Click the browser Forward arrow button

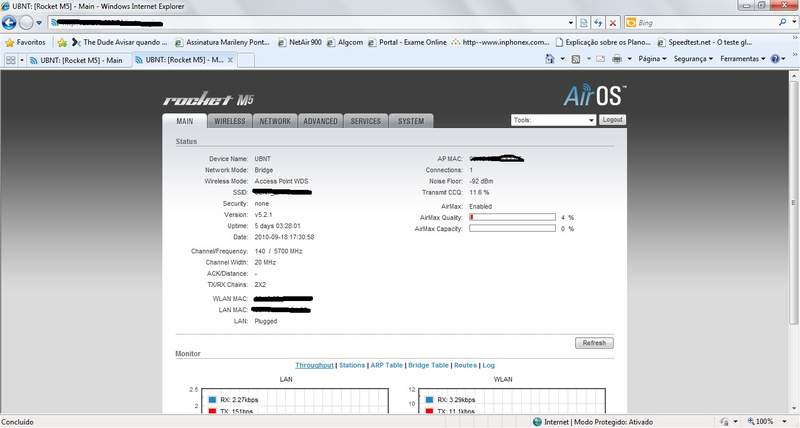tap(26, 22)
